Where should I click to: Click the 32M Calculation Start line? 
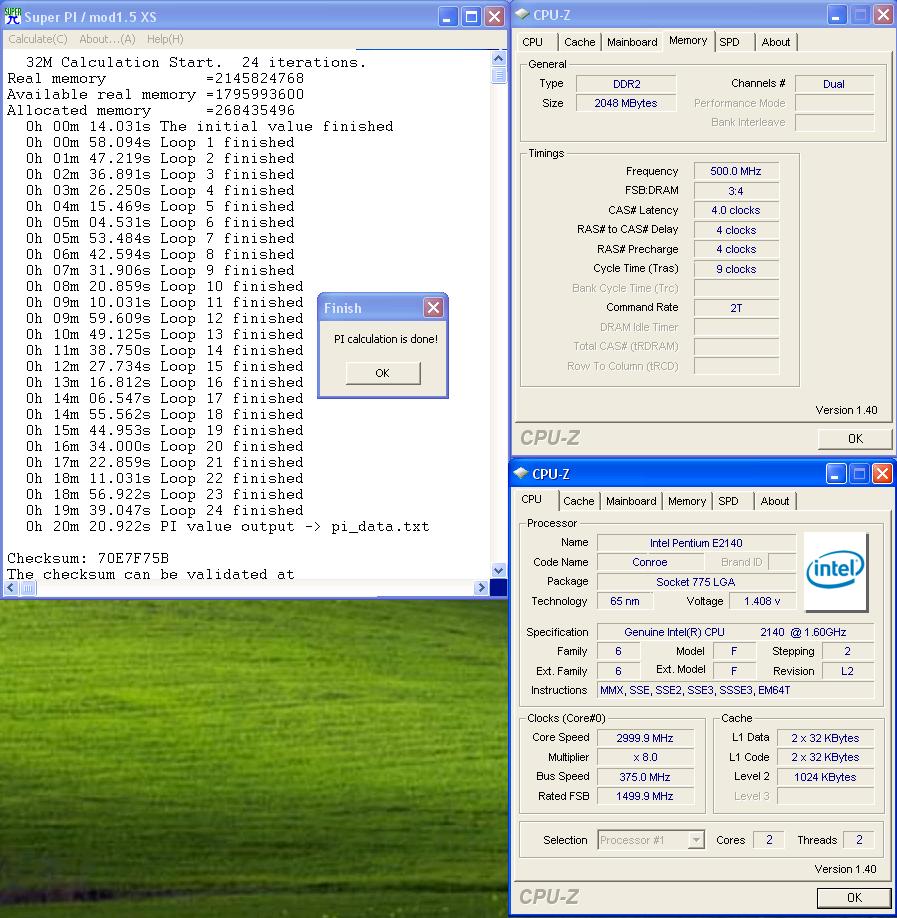coord(196,62)
